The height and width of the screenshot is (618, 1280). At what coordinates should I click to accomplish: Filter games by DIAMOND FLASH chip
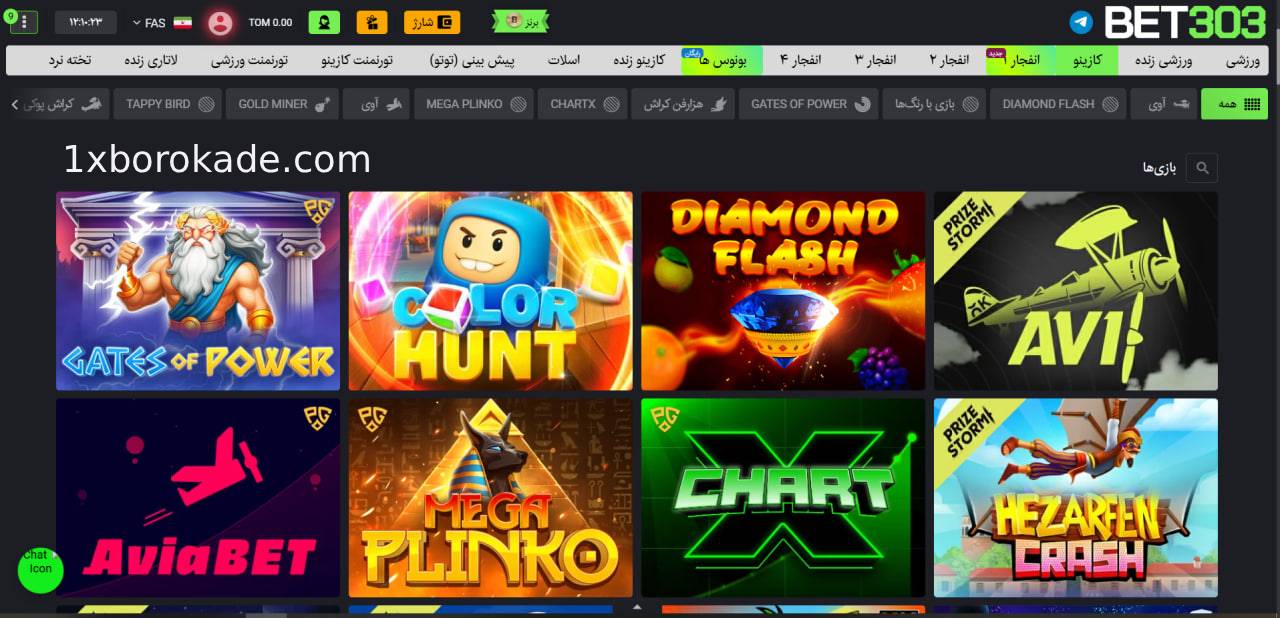[1057, 104]
